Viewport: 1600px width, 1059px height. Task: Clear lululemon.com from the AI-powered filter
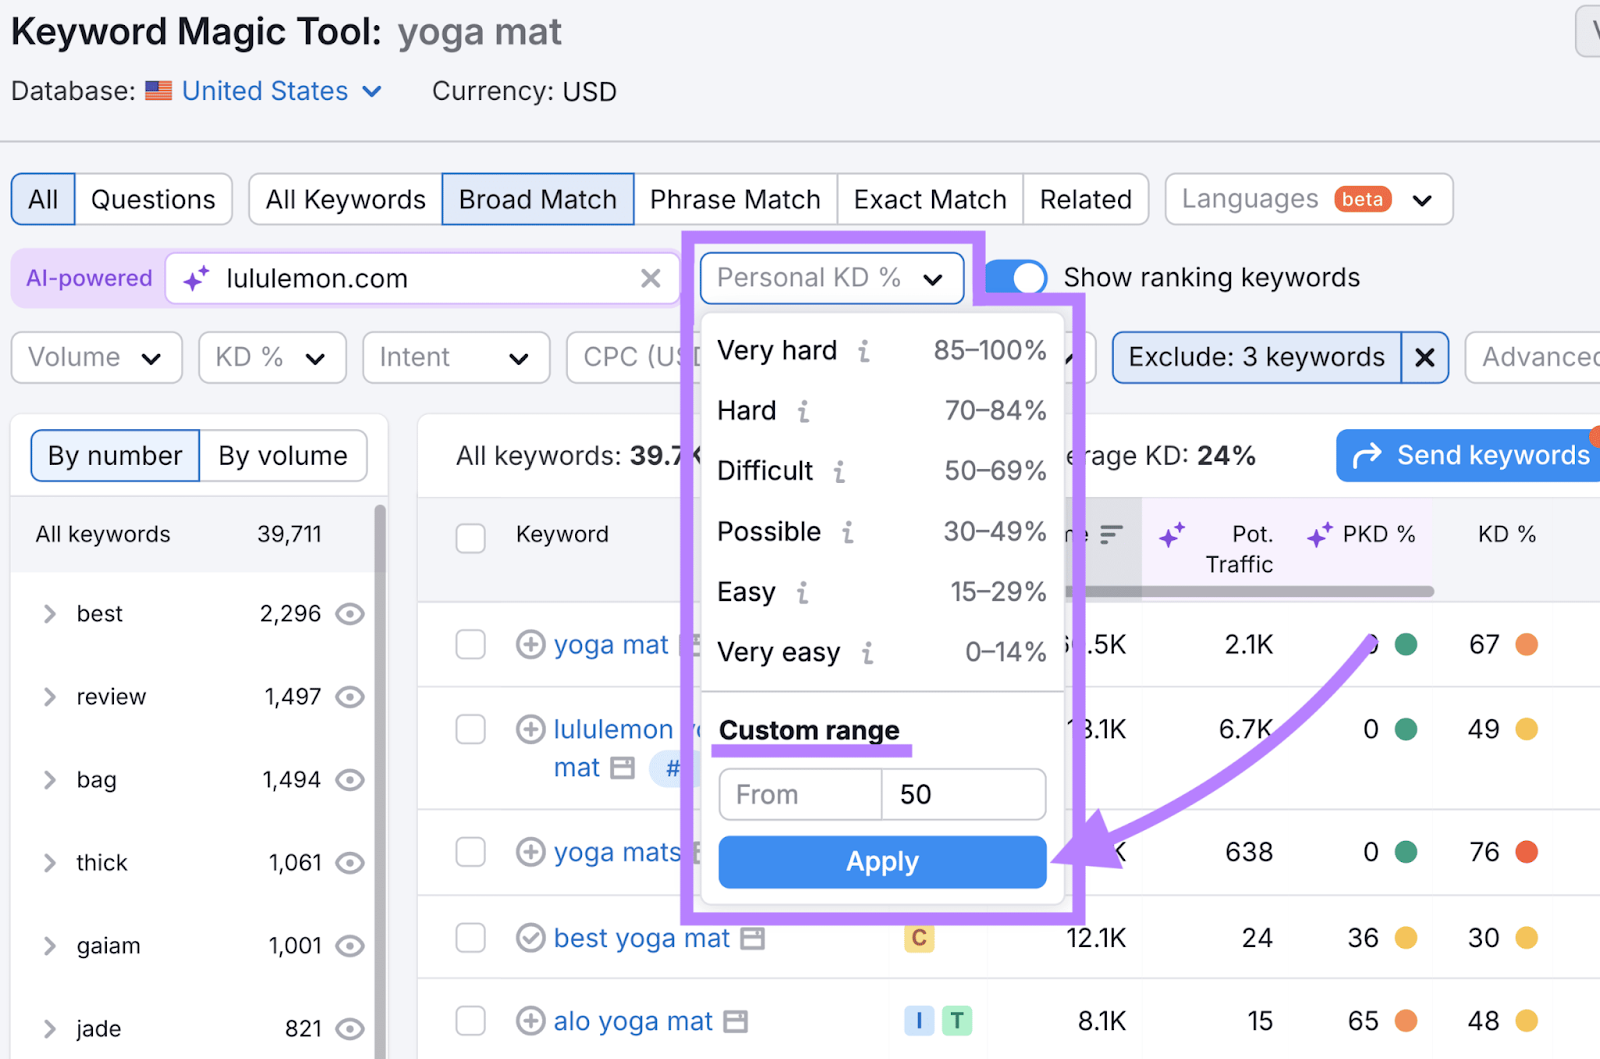[x=651, y=278]
